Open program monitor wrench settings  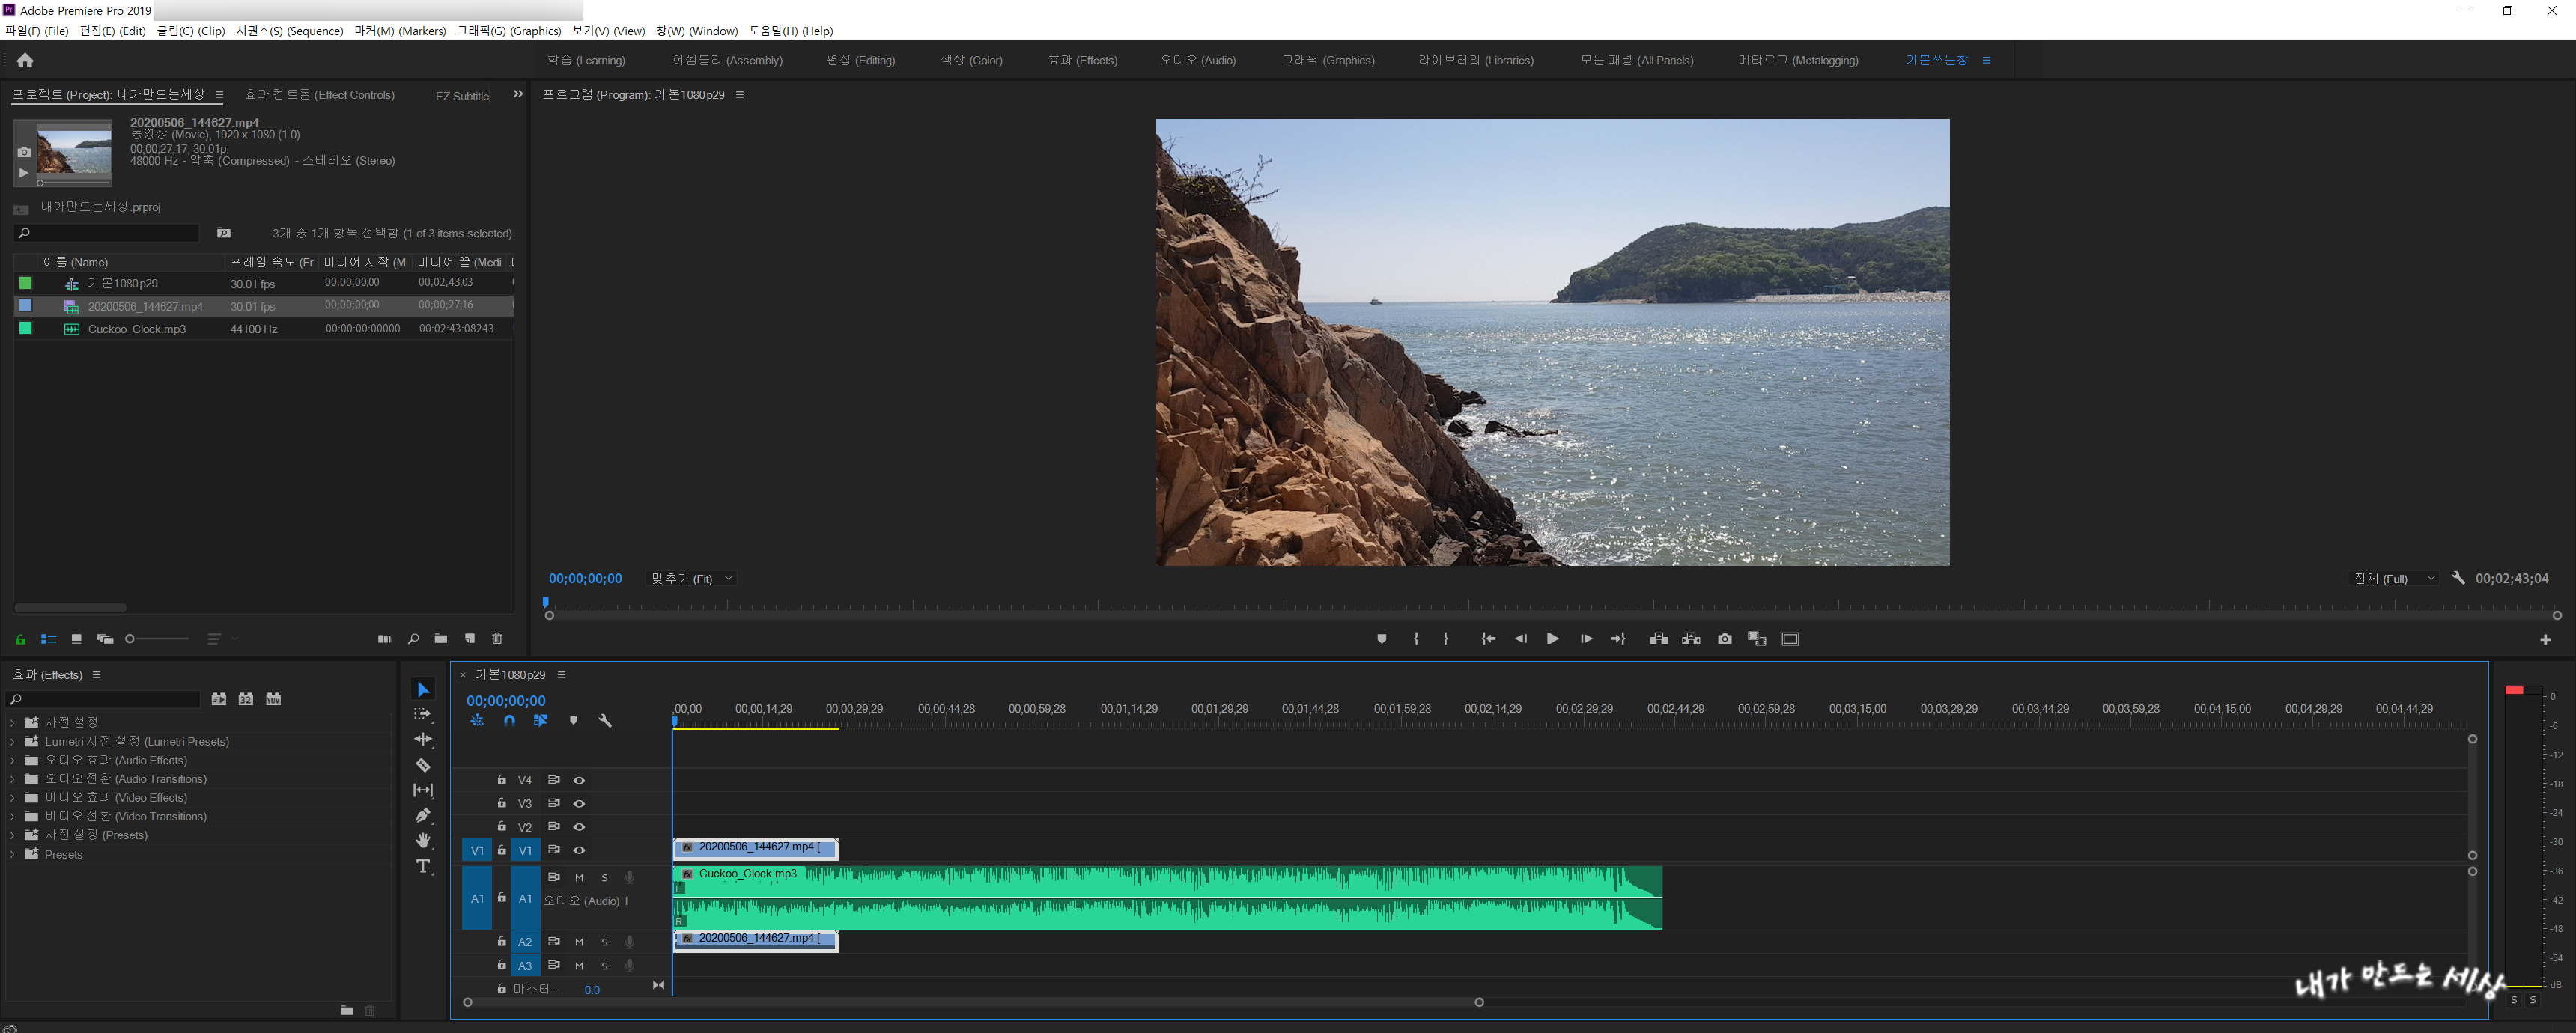point(2458,578)
